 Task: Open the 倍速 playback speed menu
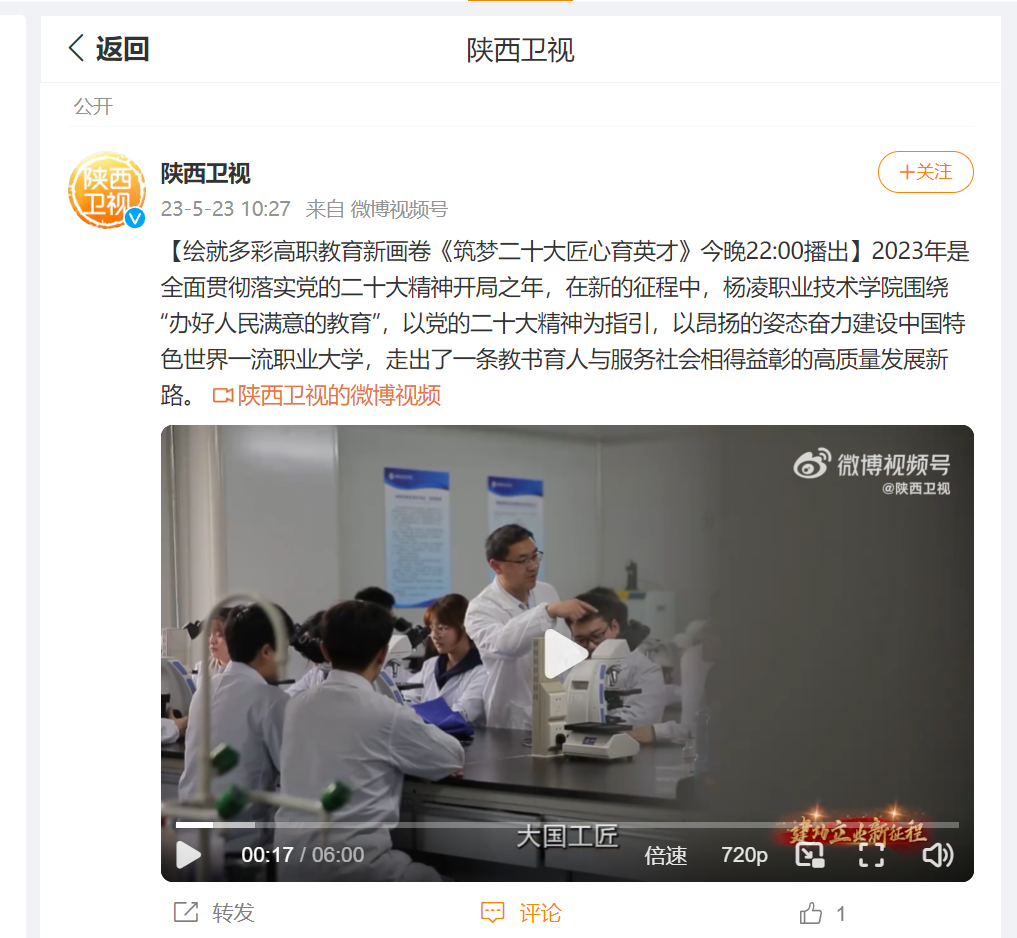click(x=665, y=856)
